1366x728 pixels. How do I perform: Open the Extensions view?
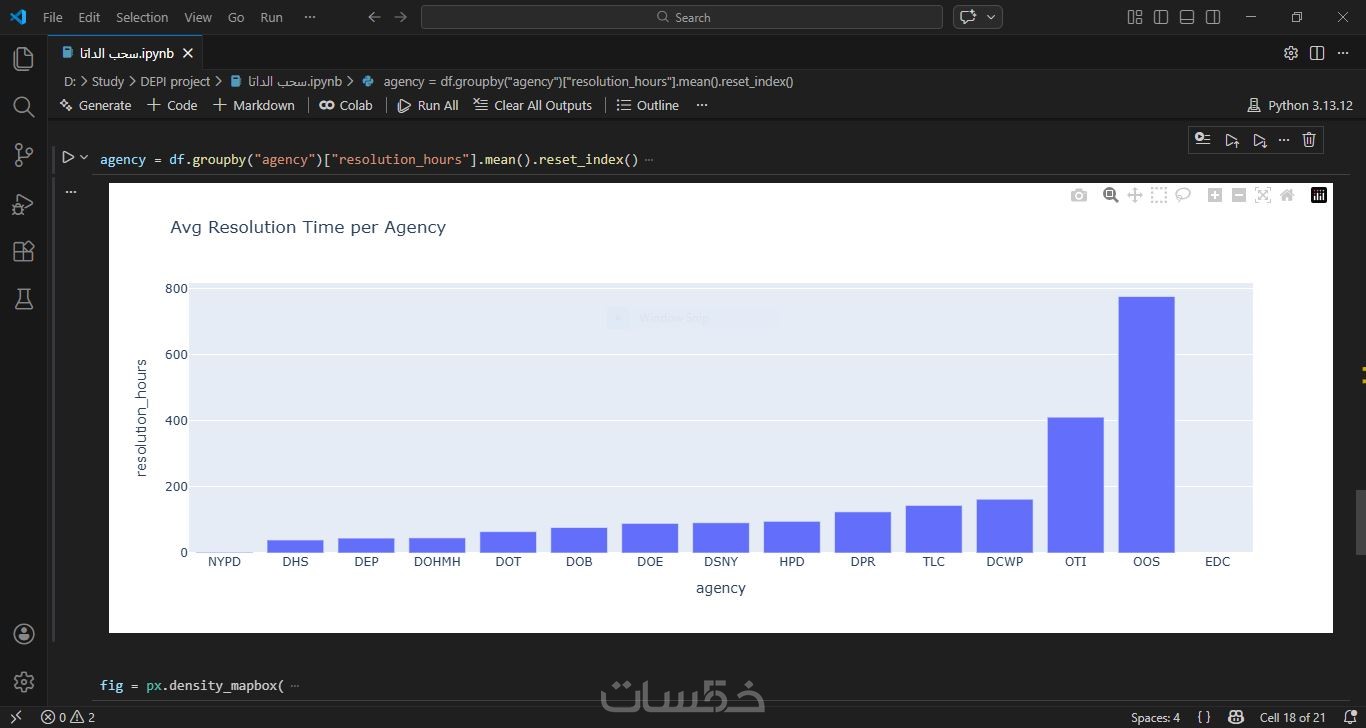pyautogui.click(x=23, y=252)
